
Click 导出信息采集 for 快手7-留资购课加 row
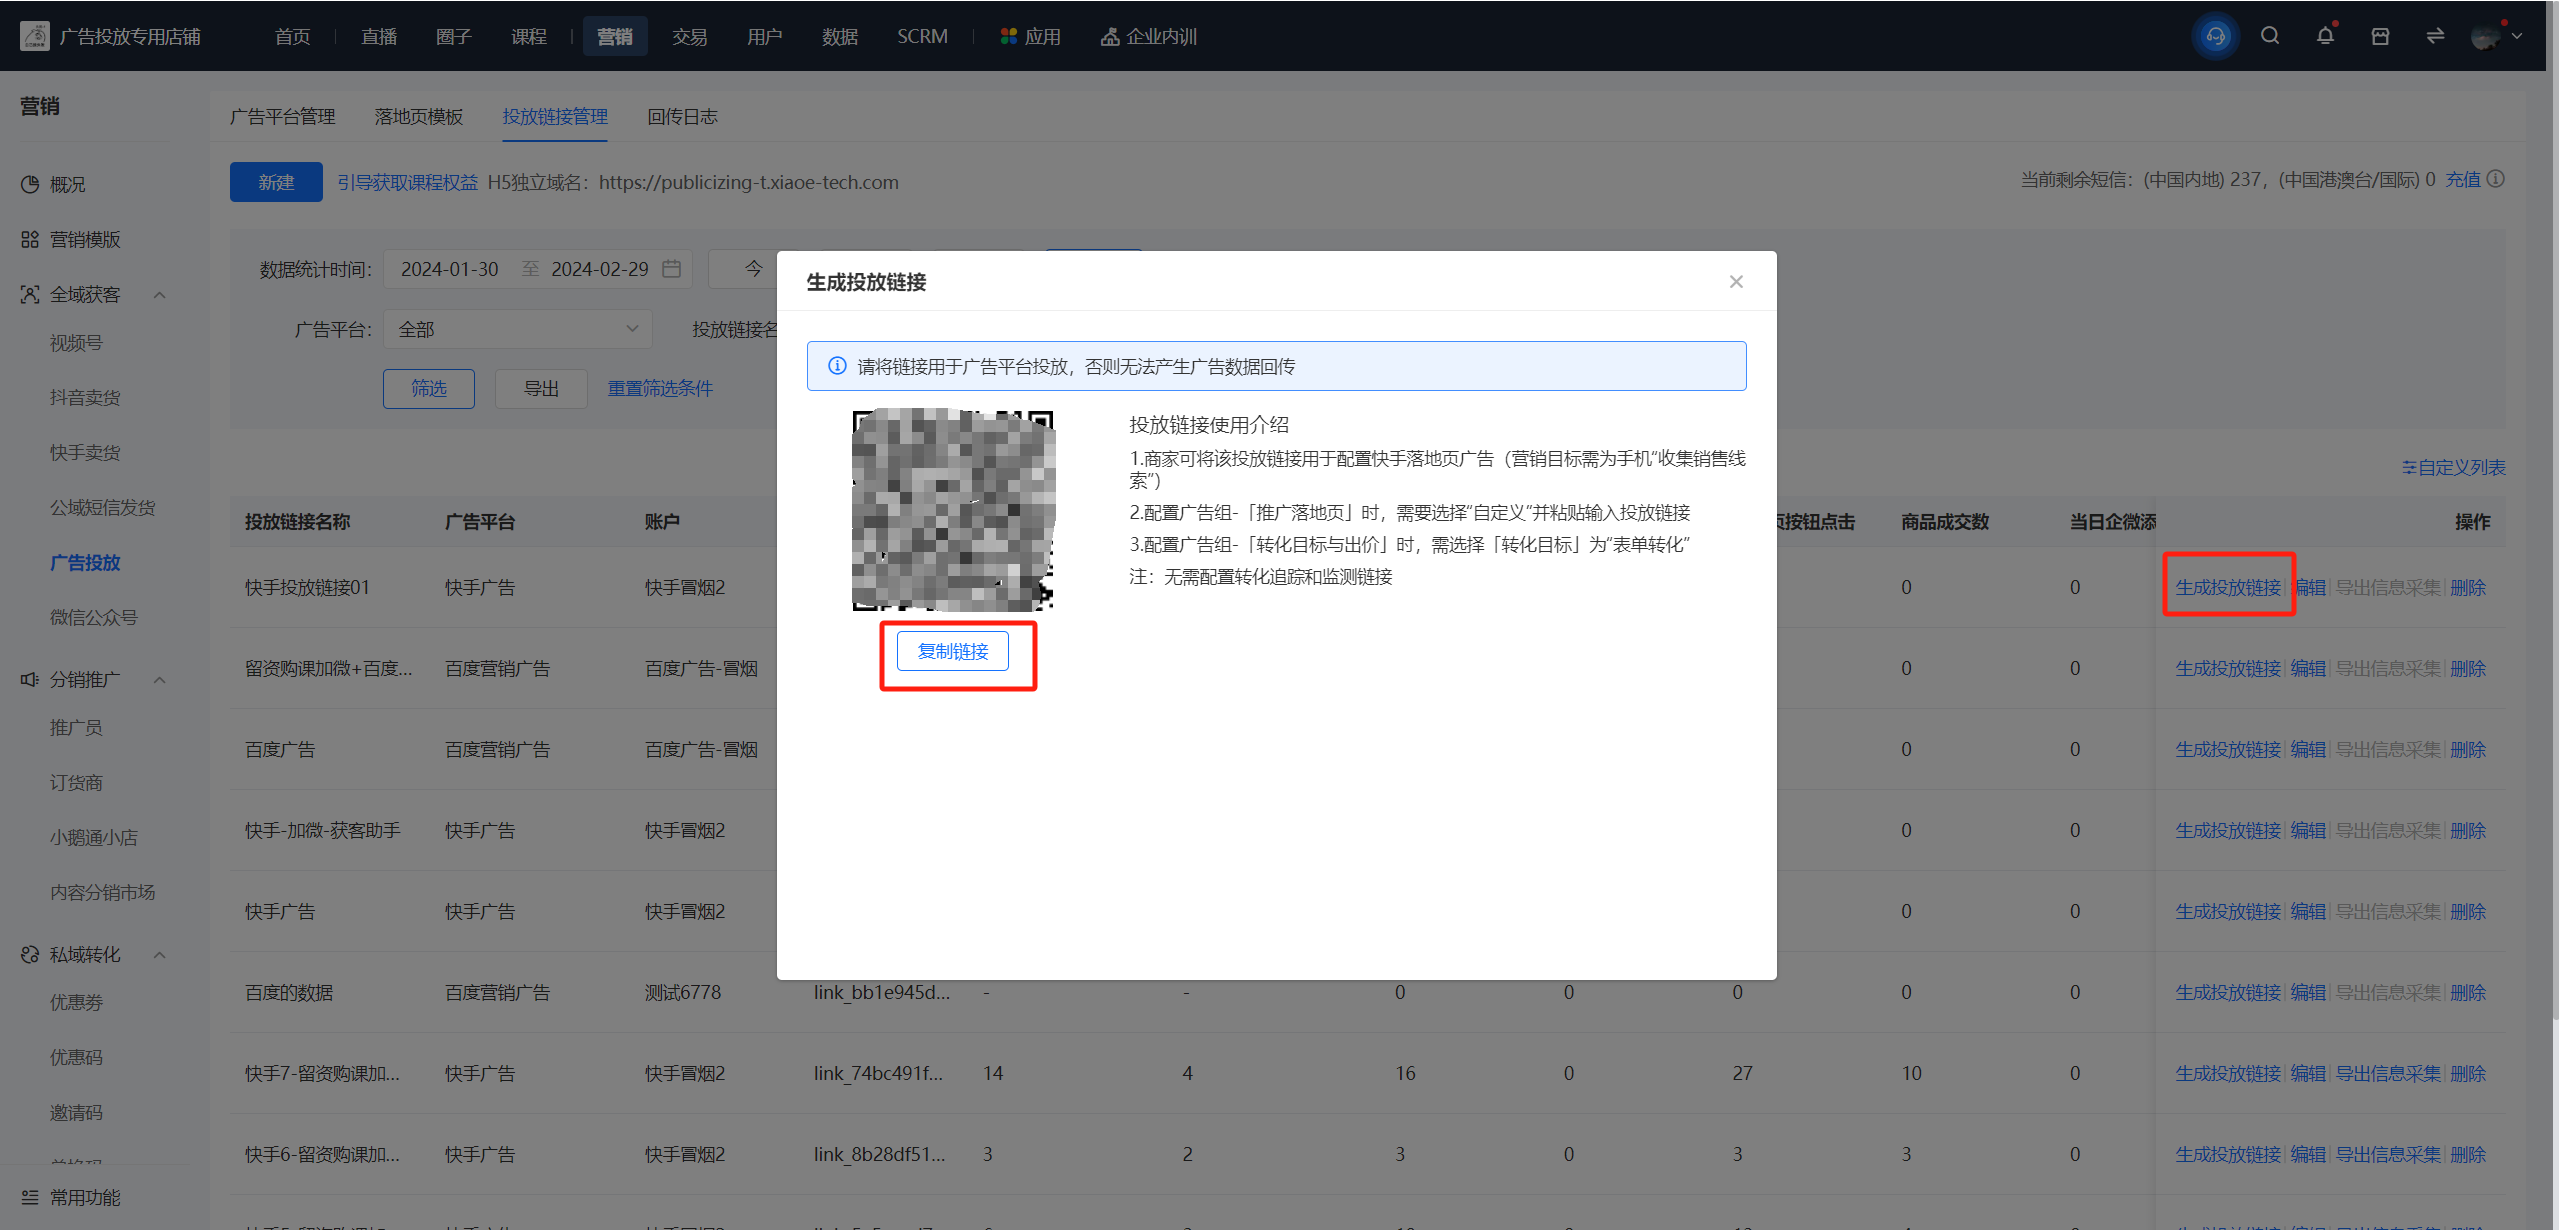pos(2388,1073)
